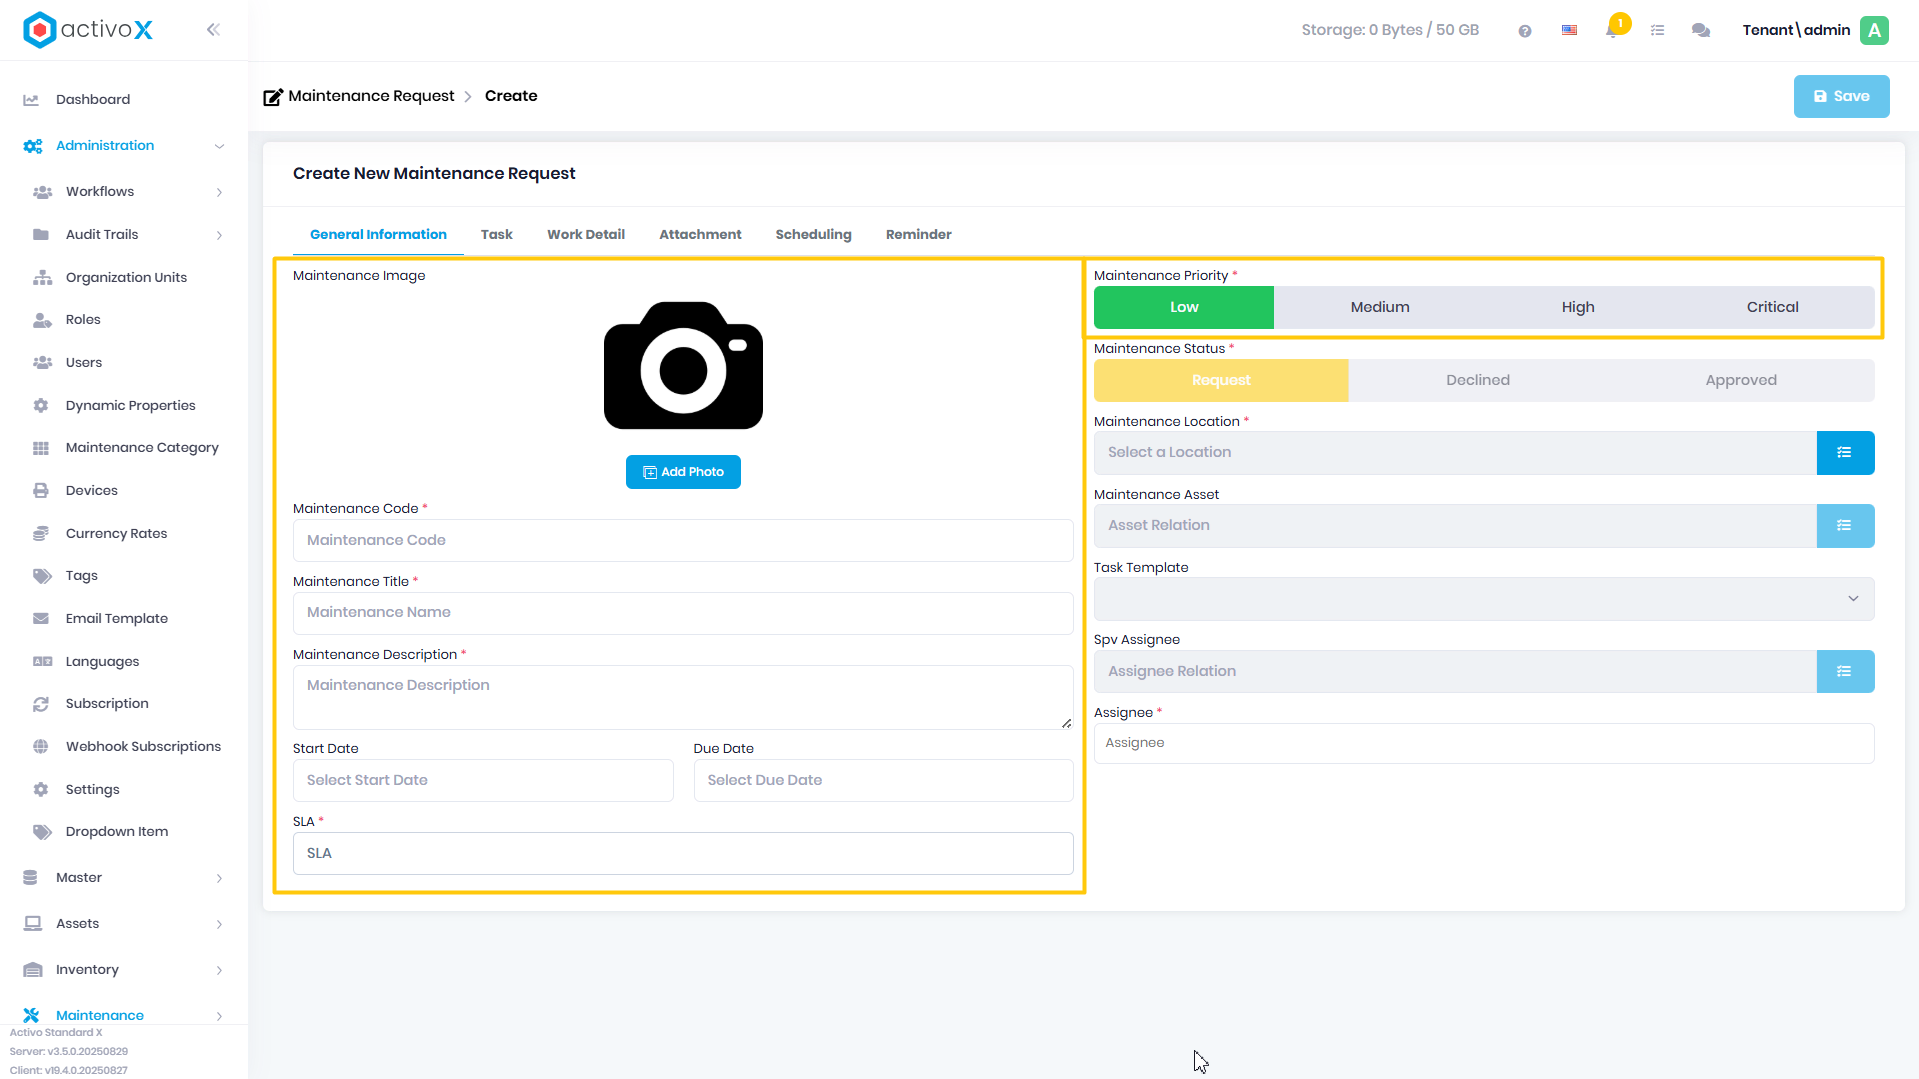1919x1079 pixels.
Task: Click the Languages icon
Action: (x=42, y=662)
